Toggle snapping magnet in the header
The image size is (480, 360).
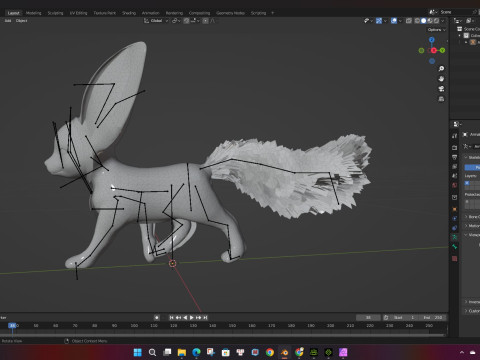click(x=187, y=21)
